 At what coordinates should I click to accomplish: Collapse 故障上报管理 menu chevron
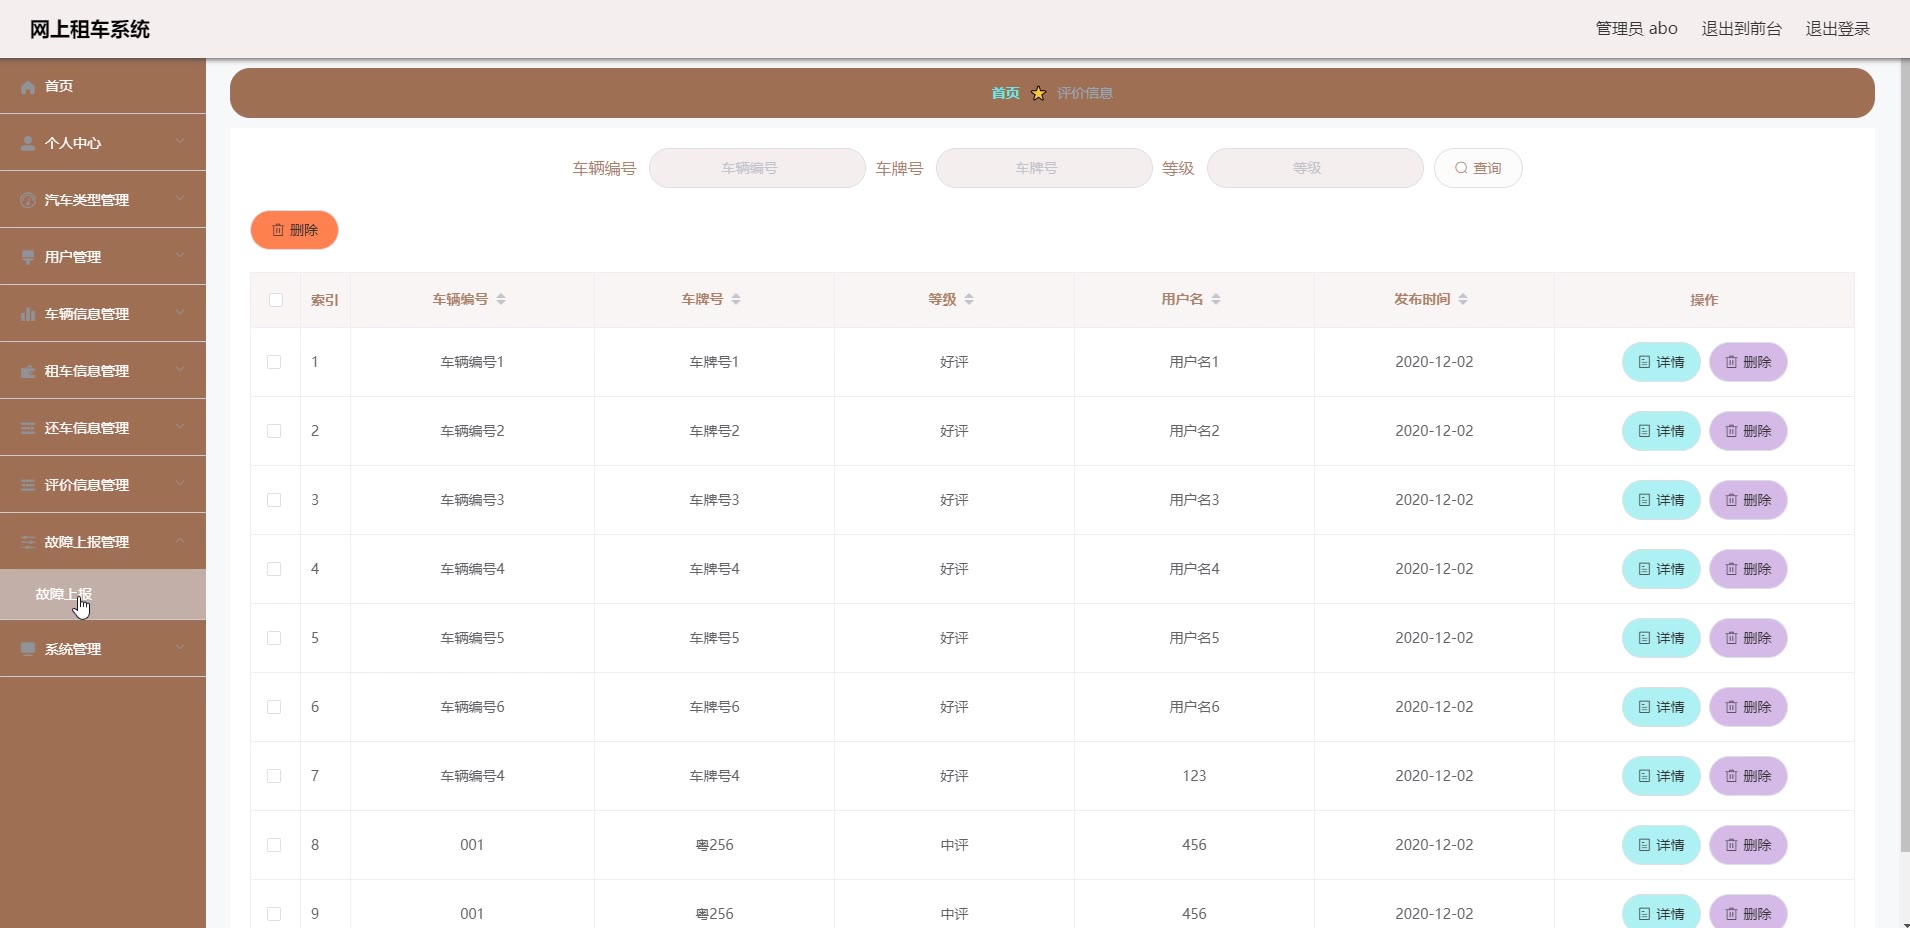180,541
